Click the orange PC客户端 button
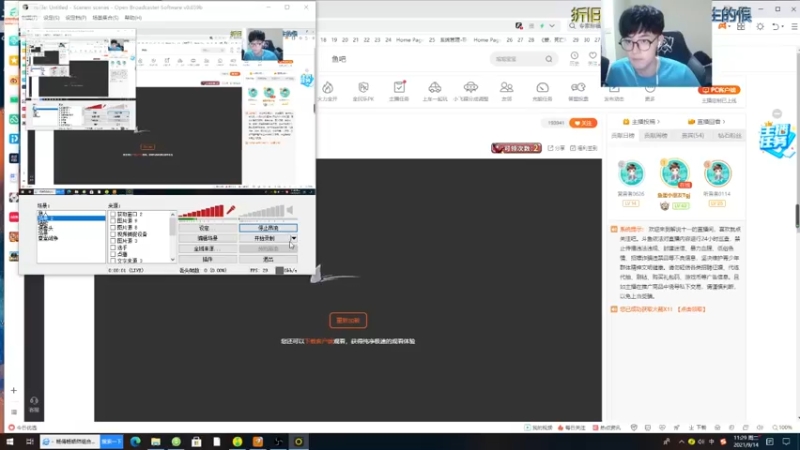 click(x=719, y=90)
